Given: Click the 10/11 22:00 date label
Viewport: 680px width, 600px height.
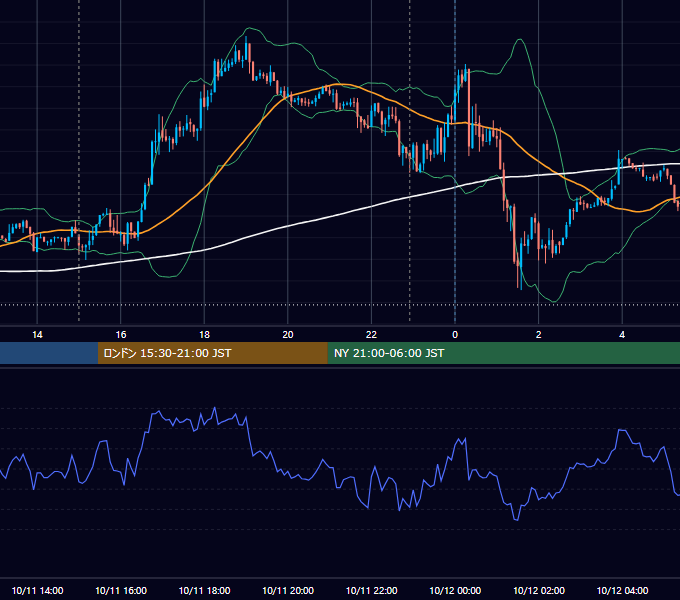Looking at the screenshot, I should [371, 590].
